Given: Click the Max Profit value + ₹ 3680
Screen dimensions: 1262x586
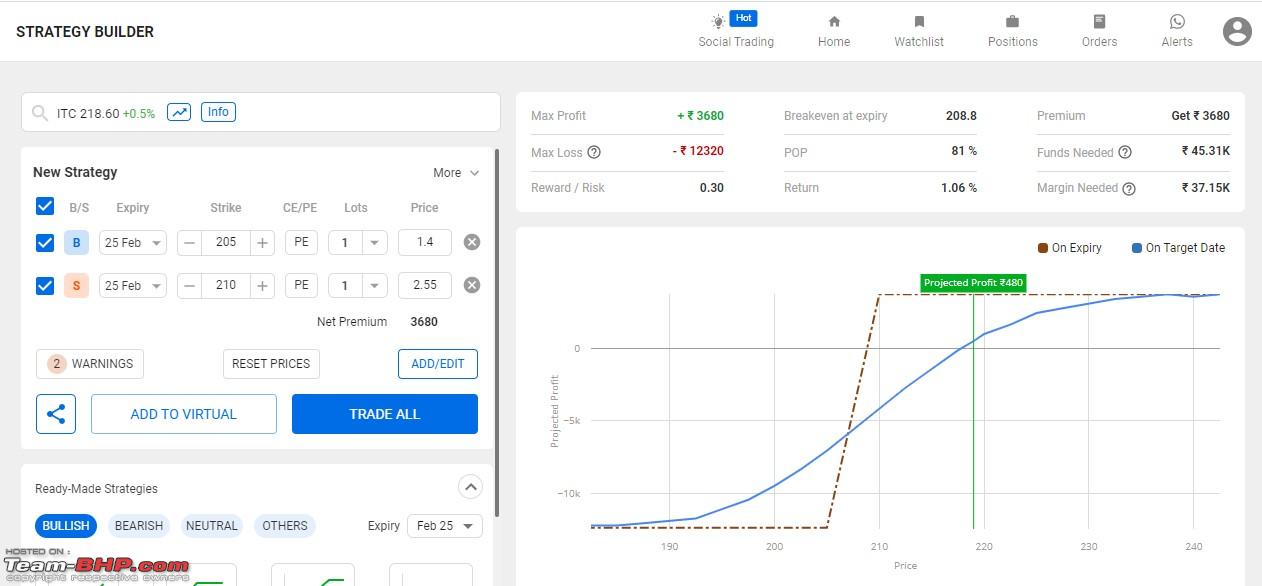Looking at the screenshot, I should pyautogui.click(x=700, y=116).
